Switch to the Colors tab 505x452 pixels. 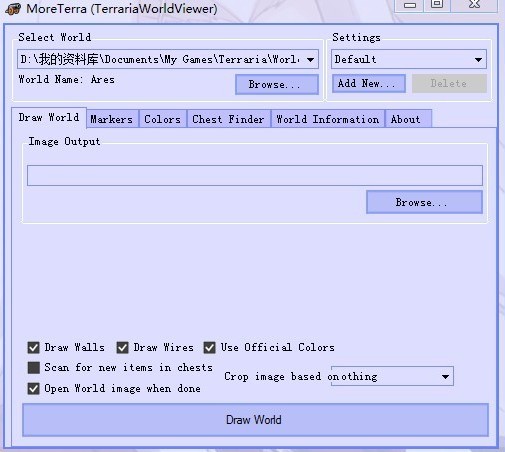[162, 119]
